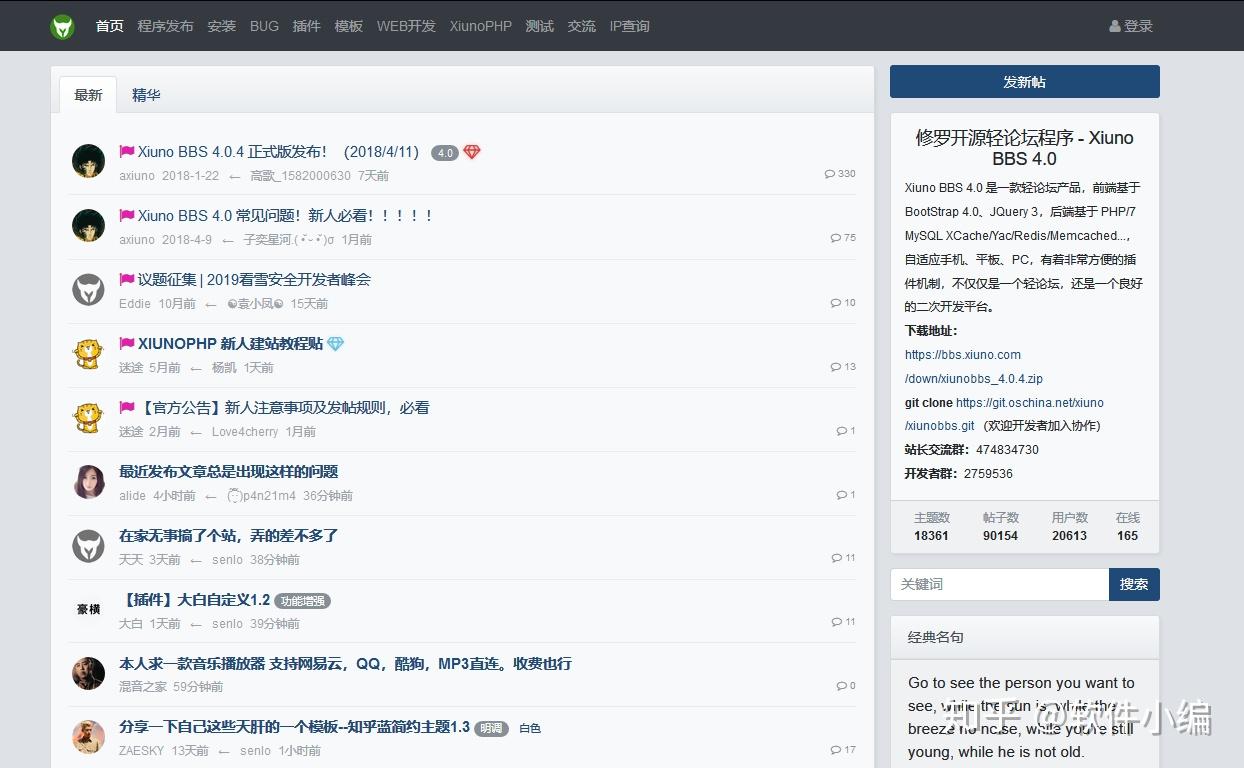
Task: Click the 功能增强 tag badge
Action: (x=302, y=601)
